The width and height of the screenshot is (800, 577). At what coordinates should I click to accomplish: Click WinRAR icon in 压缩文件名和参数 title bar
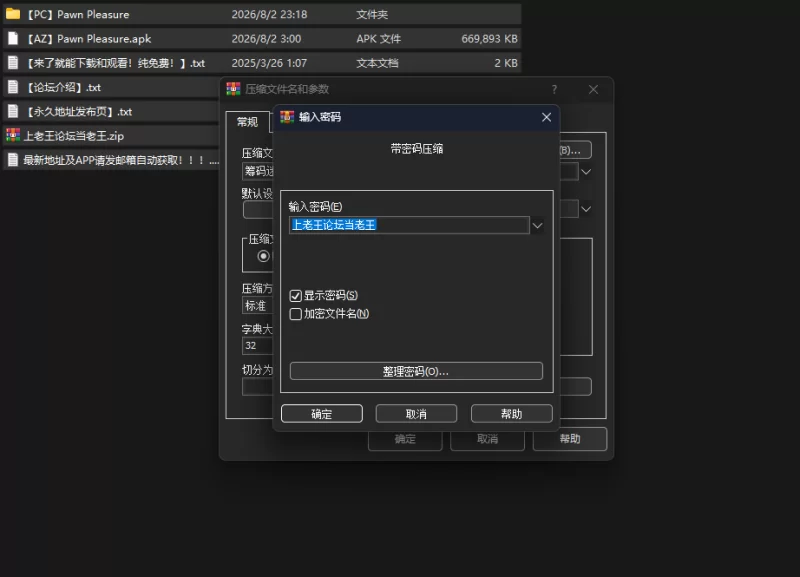[233, 89]
